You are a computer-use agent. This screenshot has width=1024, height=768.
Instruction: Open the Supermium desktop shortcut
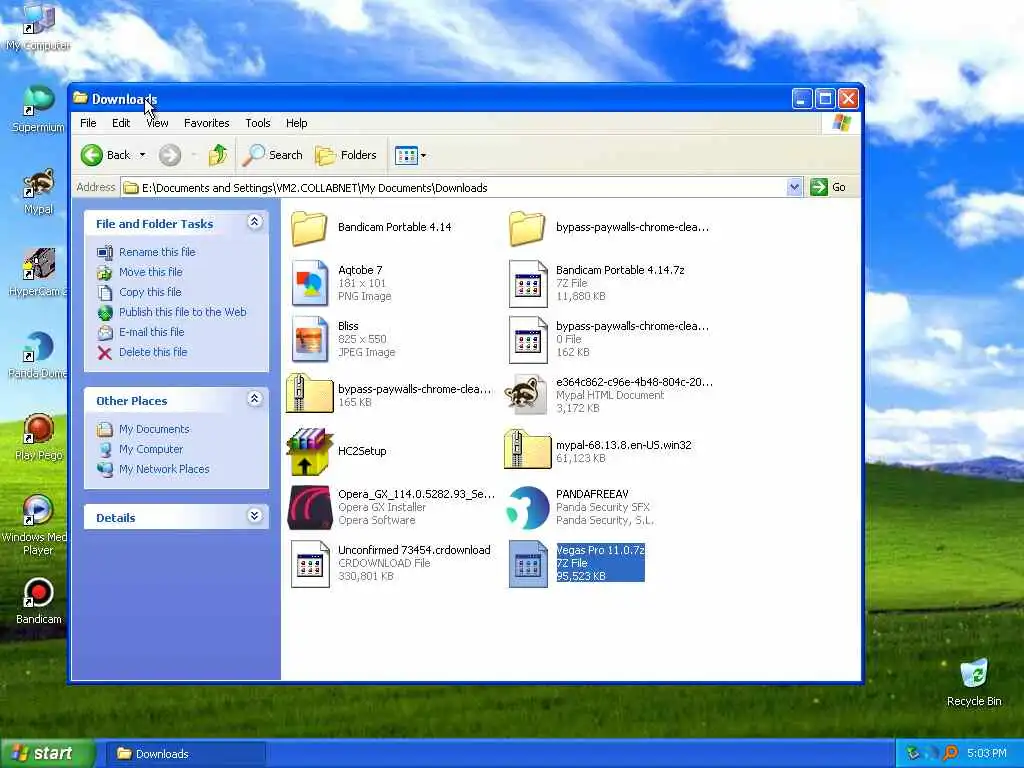(39, 109)
